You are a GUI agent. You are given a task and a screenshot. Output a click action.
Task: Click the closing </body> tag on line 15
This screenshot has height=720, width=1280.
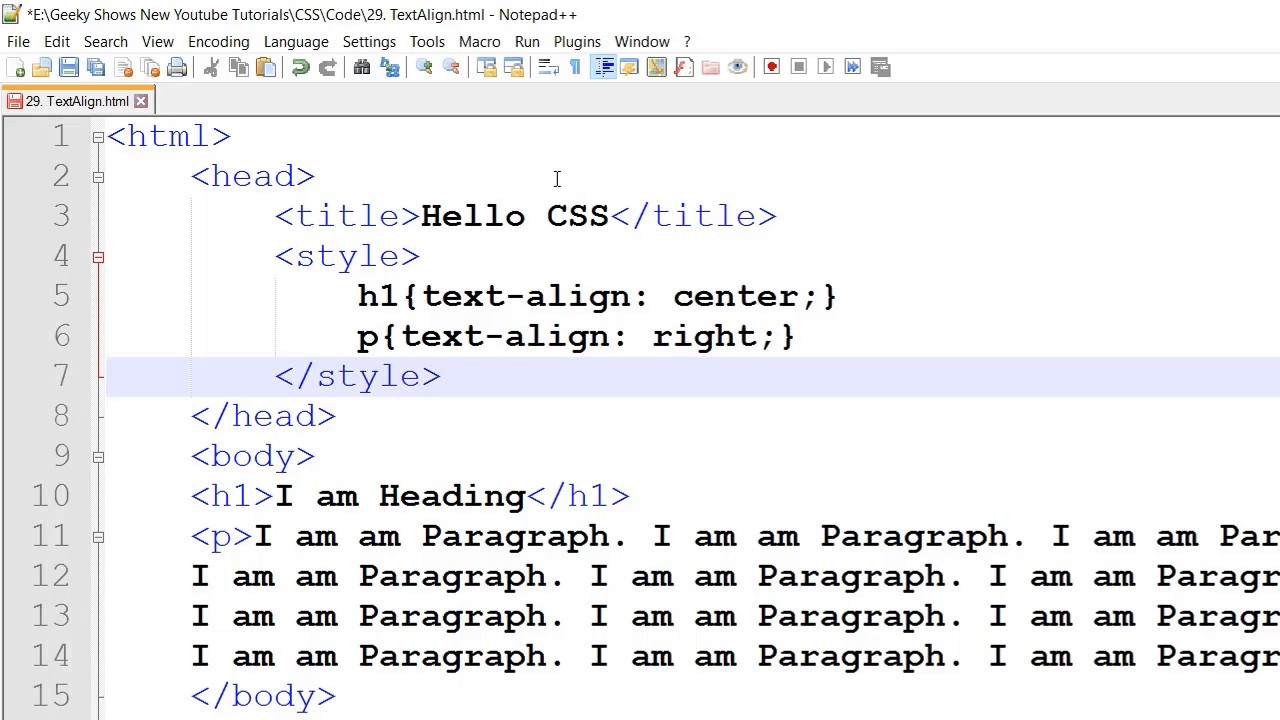click(x=264, y=696)
